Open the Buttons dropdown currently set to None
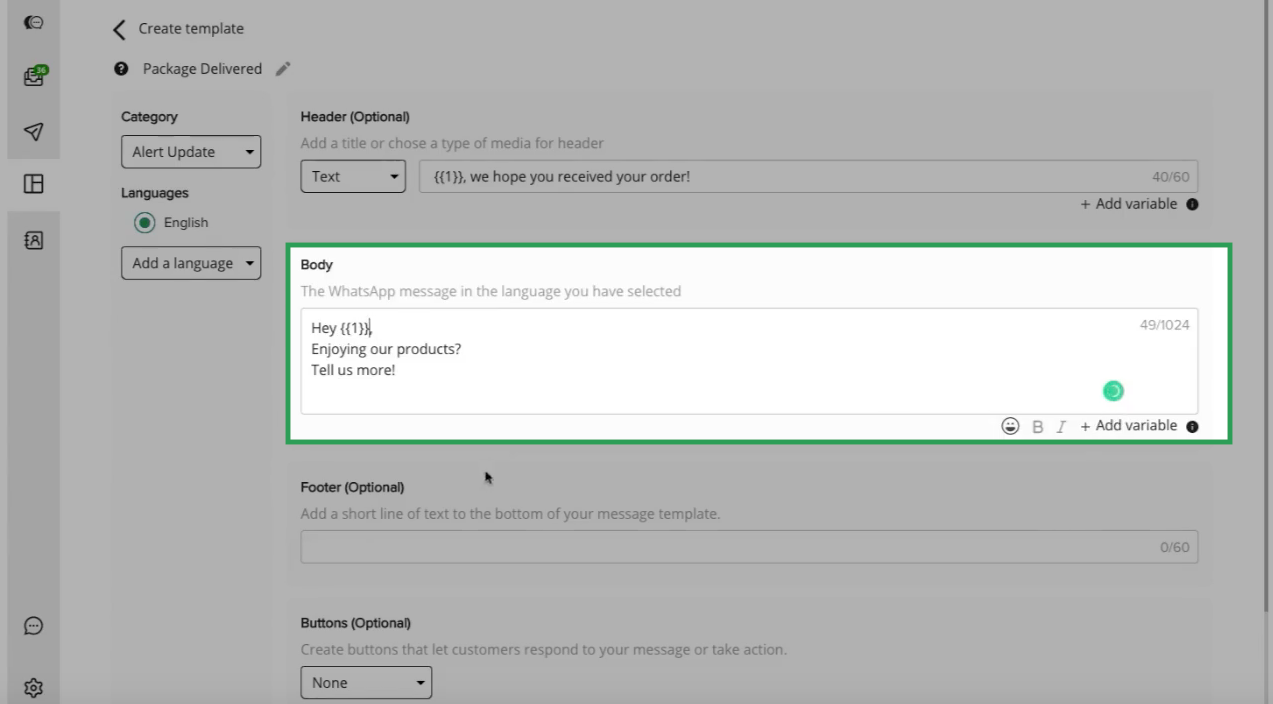1273x704 pixels. tap(366, 682)
